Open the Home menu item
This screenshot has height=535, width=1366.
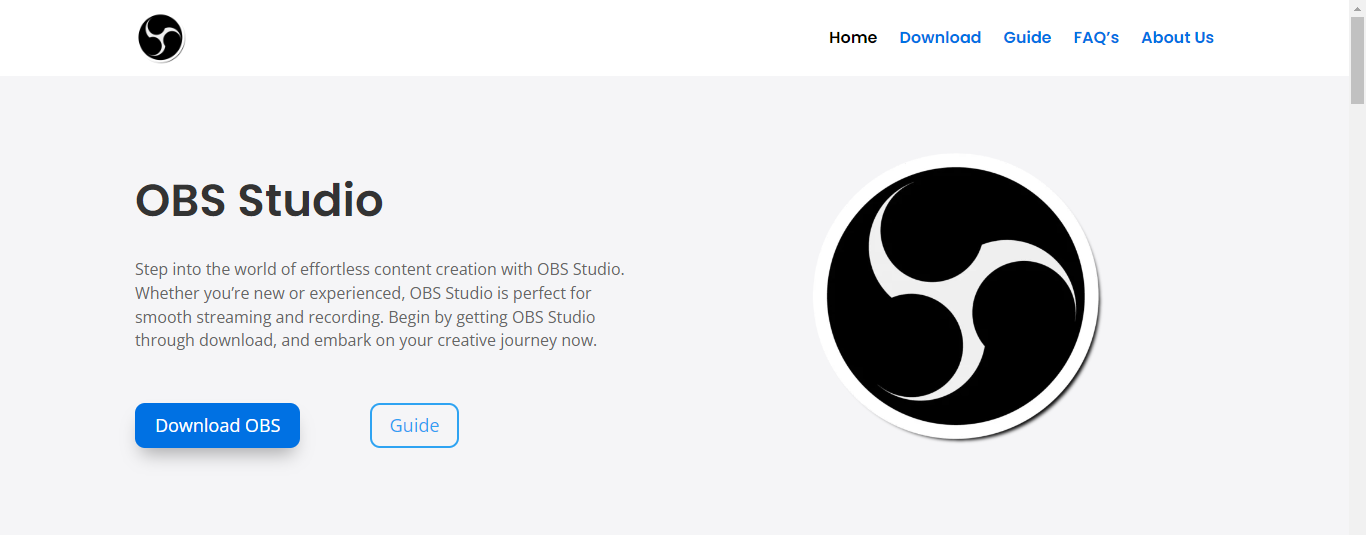pos(853,38)
